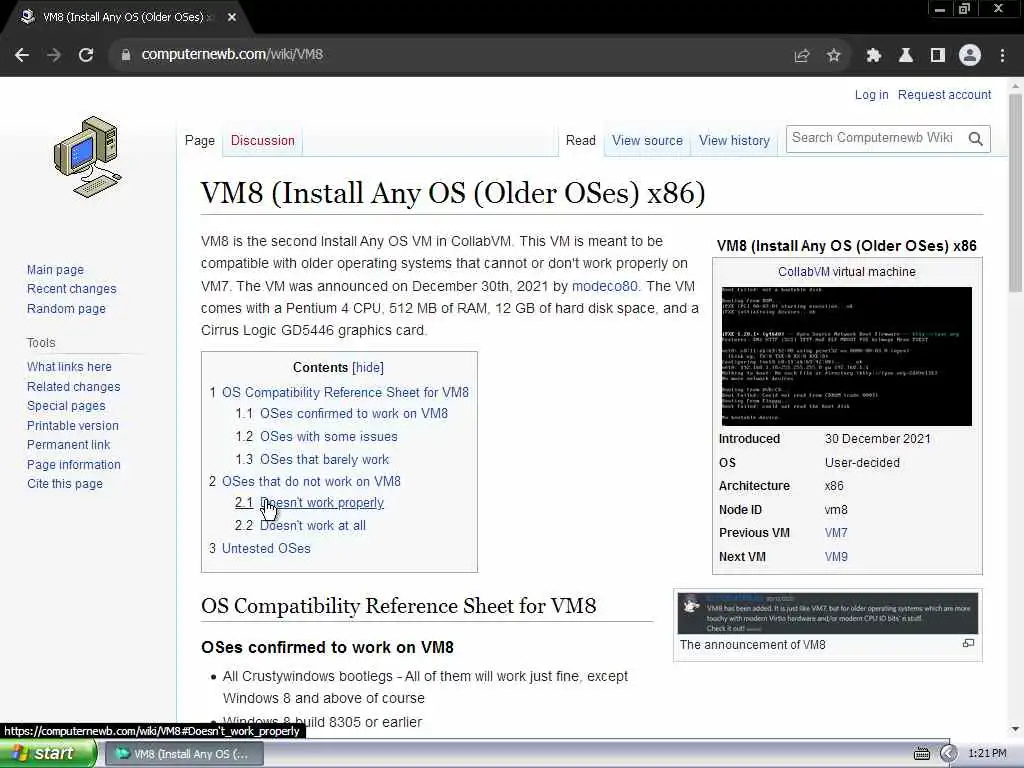This screenshot has width=1024, height=768.
Task: Select the Read tab
Action: click(x=581, y=141)
